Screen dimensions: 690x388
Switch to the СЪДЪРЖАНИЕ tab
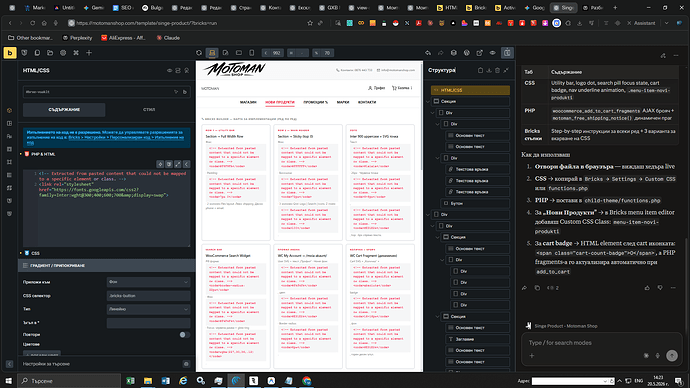(64, 110)
